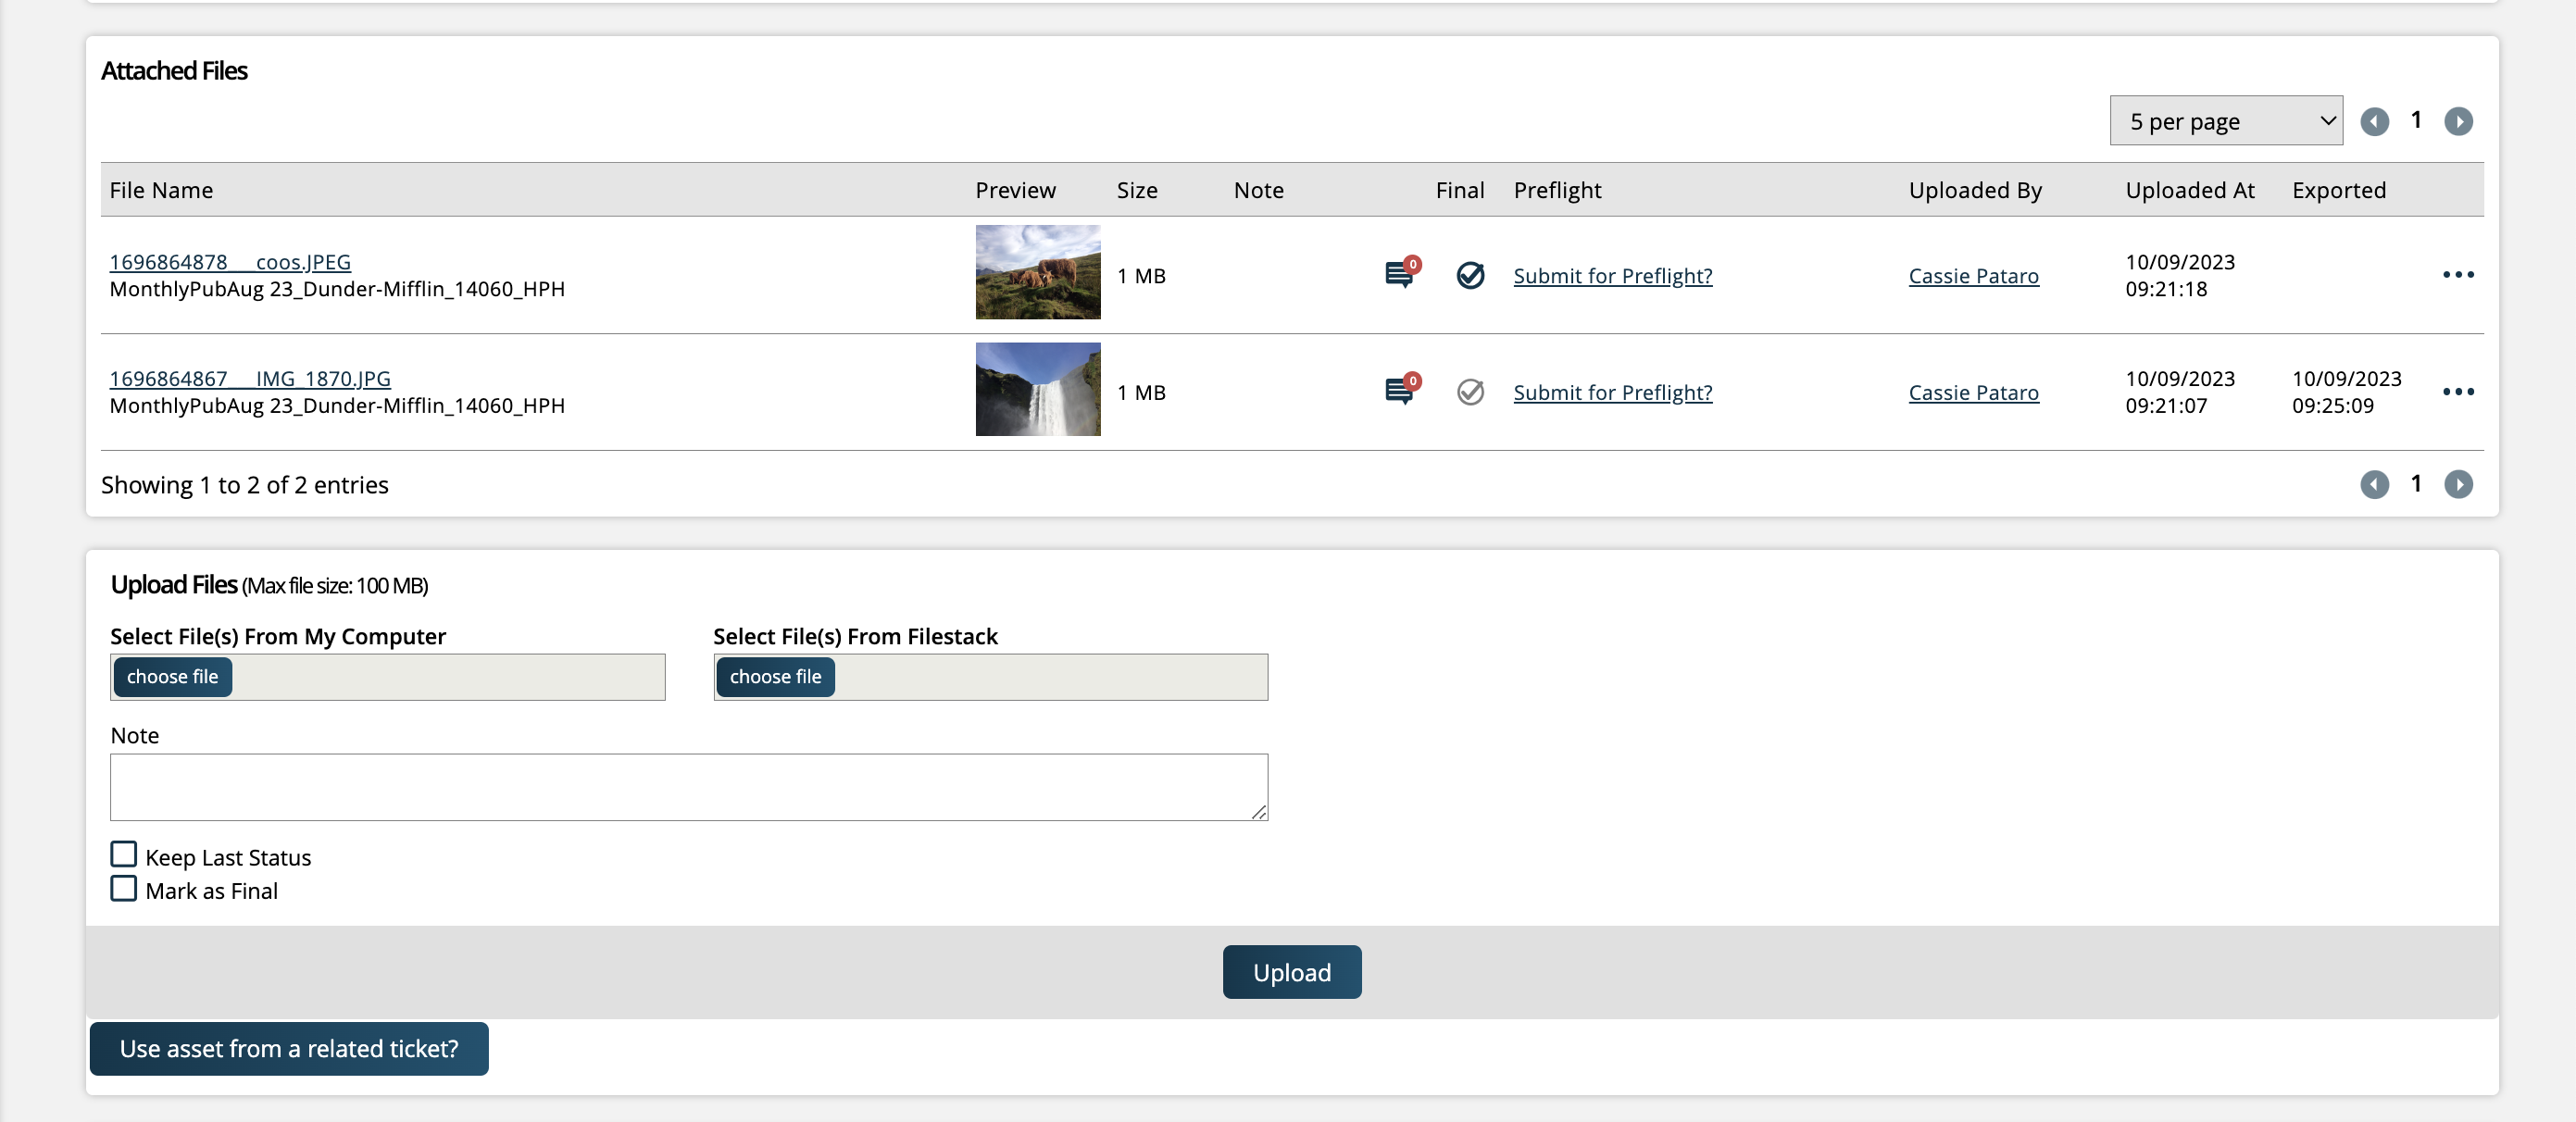
Task: Check the Mark as Final box
Action: pos(124,888)
